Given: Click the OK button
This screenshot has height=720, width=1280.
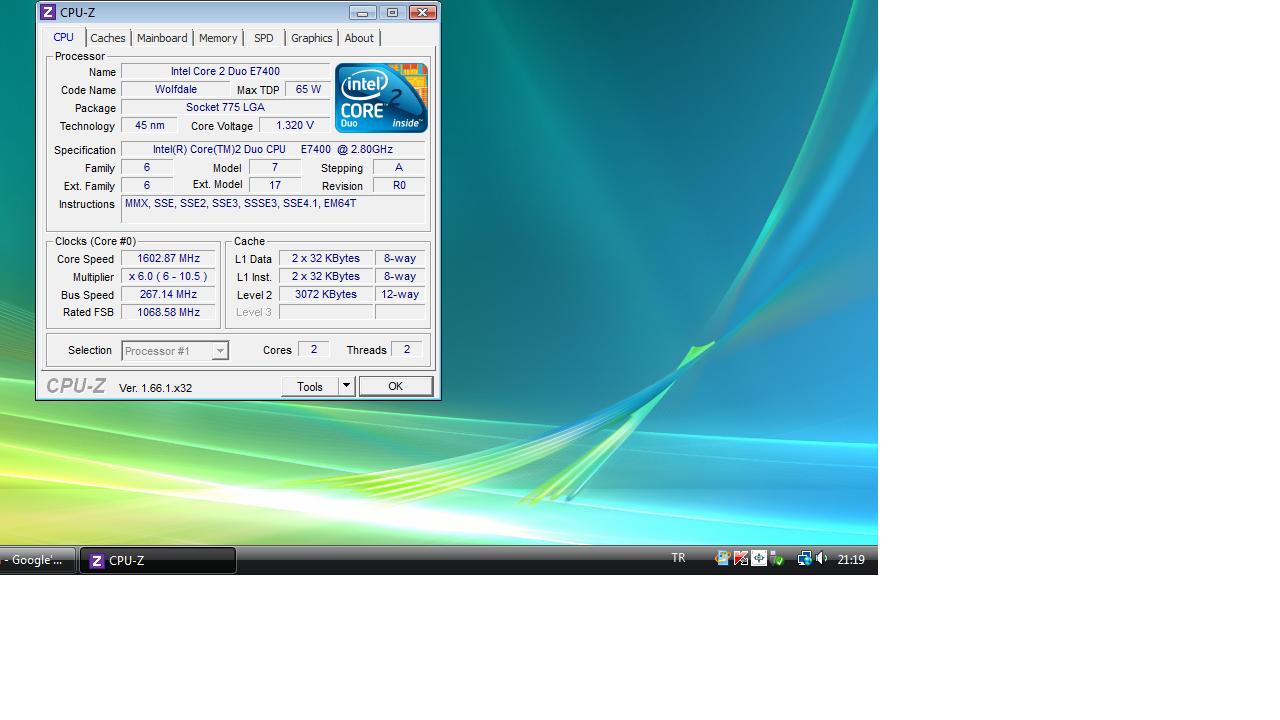Looking at the screenshot, I should click(396, 386).
